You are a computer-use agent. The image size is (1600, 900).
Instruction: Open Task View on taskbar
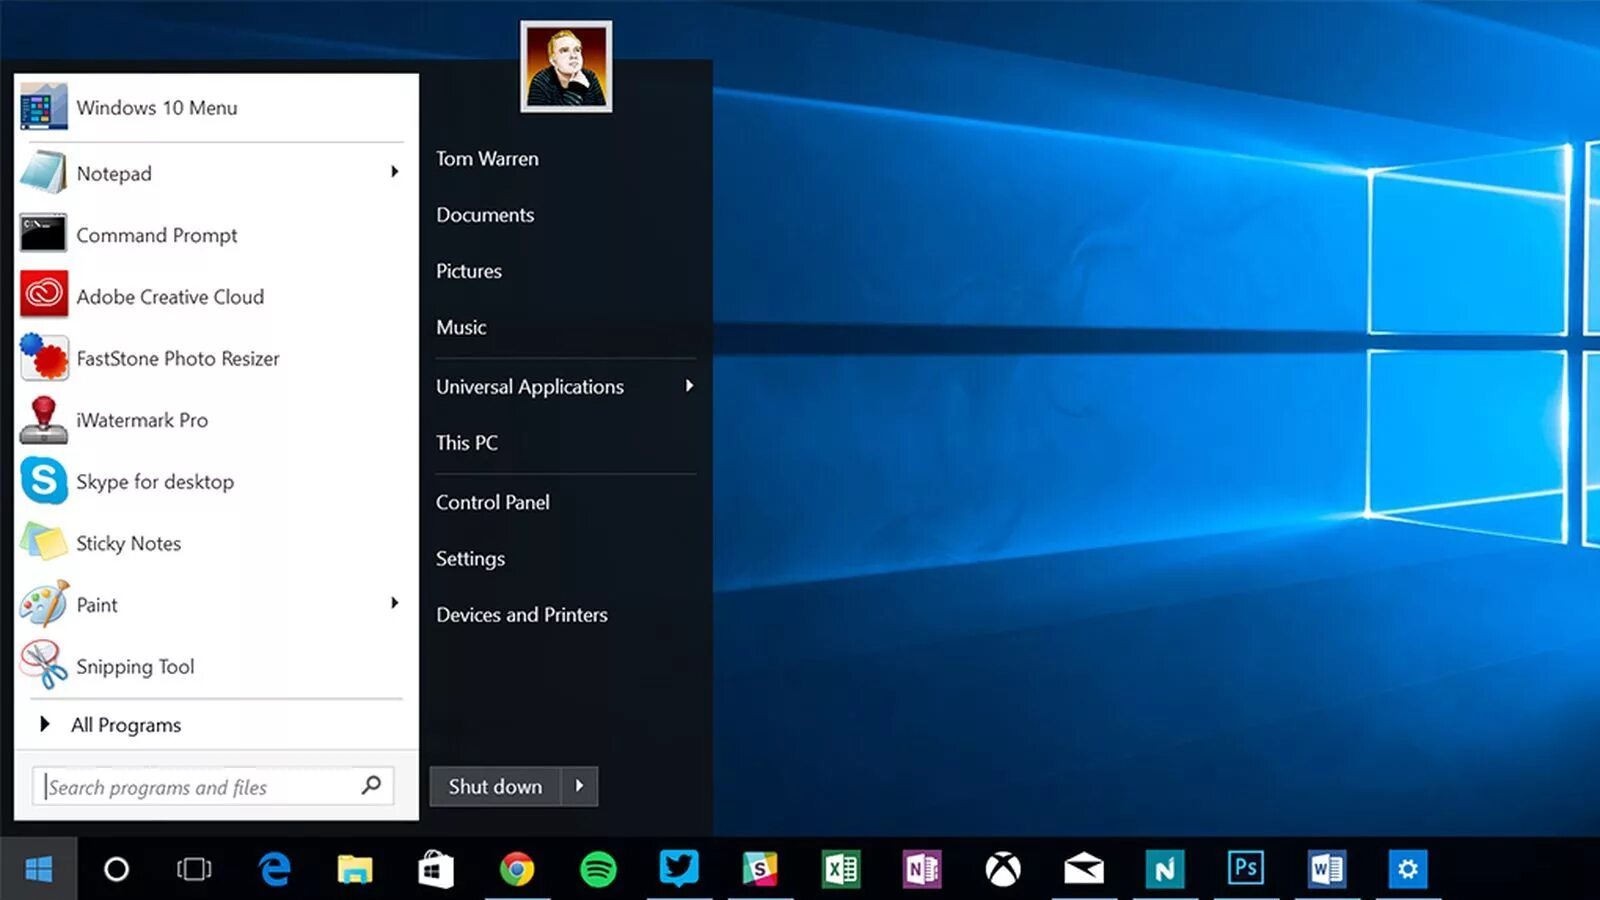[x=194, y=869]
